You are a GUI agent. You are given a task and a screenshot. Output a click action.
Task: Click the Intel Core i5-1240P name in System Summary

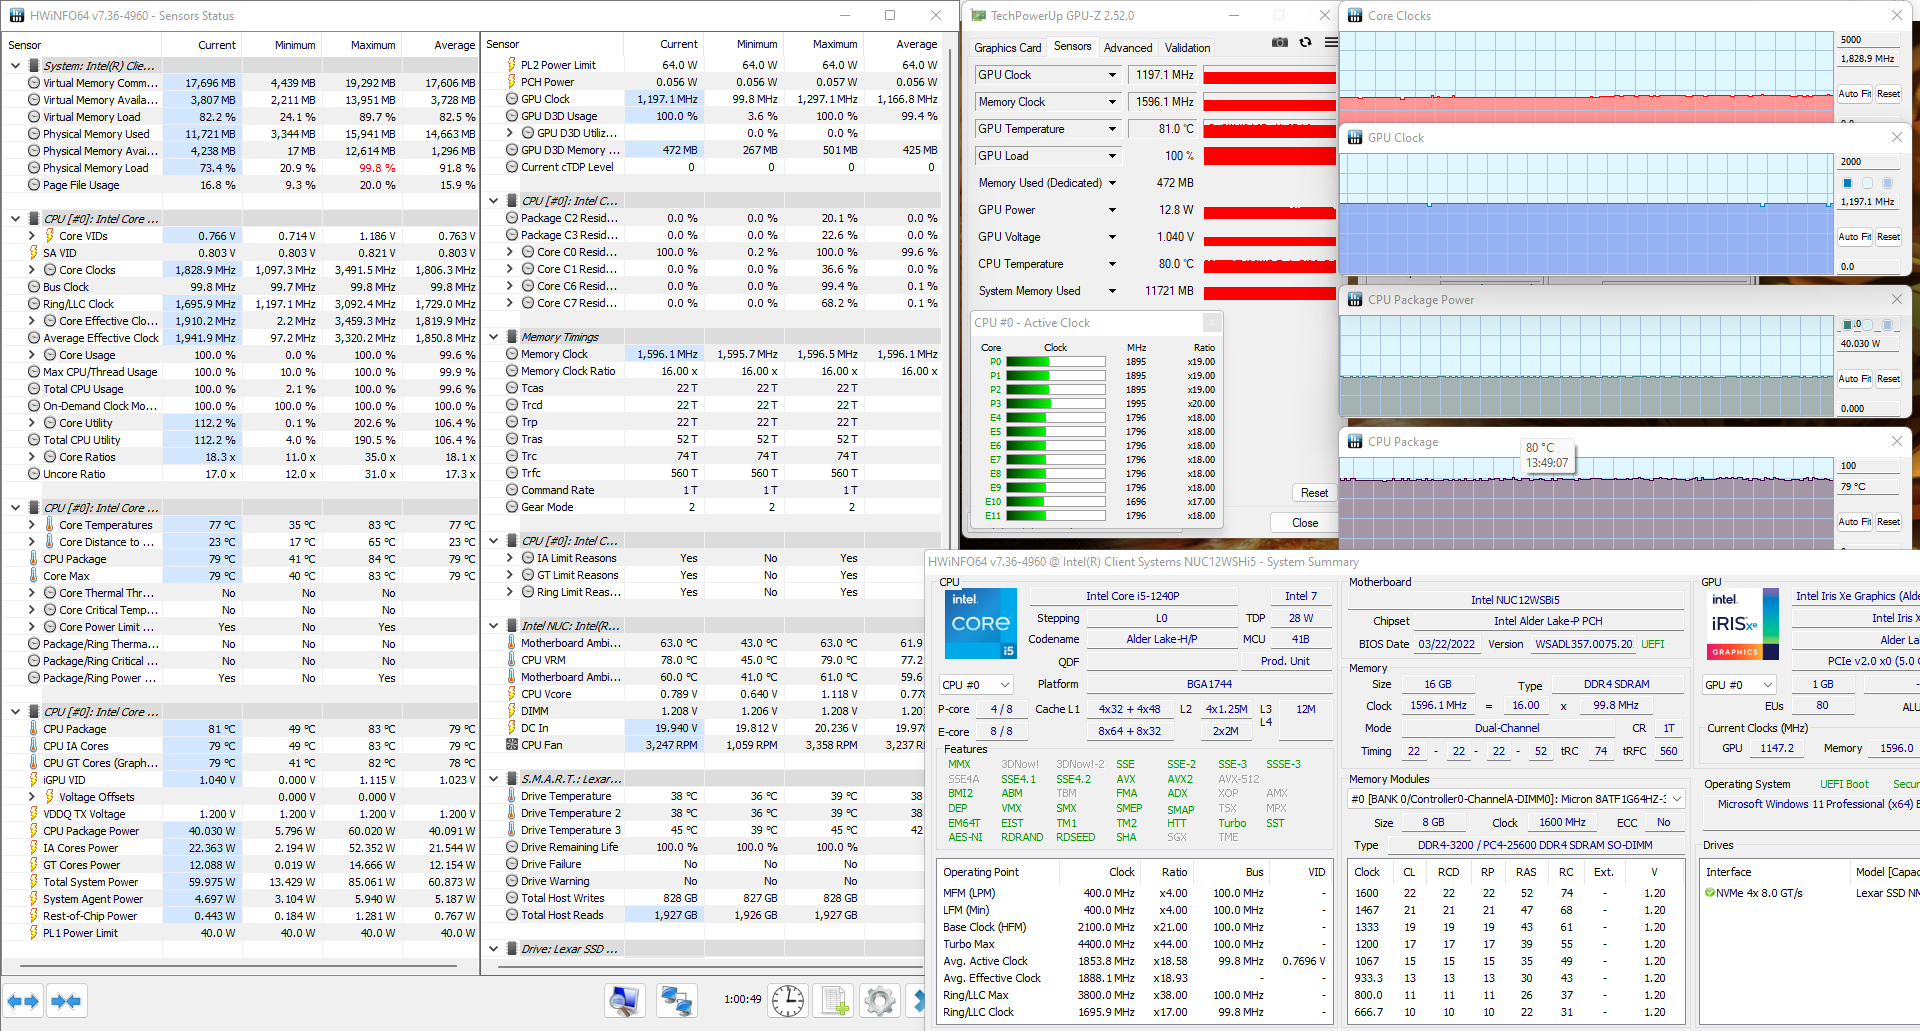[x=1132, y=596]
